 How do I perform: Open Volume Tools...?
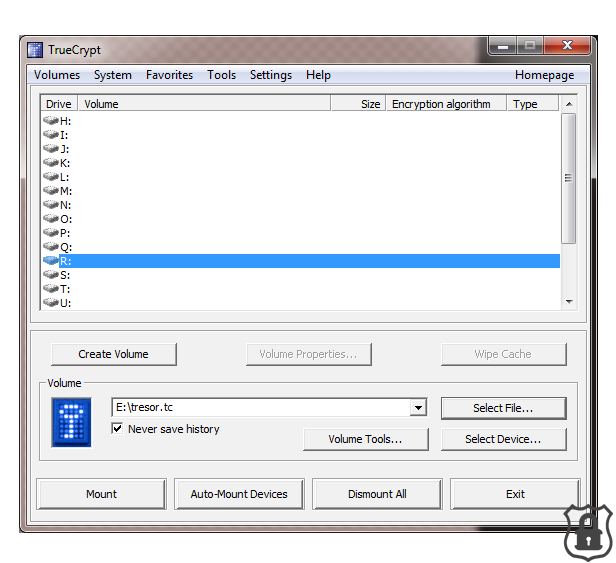pos(365,439)
